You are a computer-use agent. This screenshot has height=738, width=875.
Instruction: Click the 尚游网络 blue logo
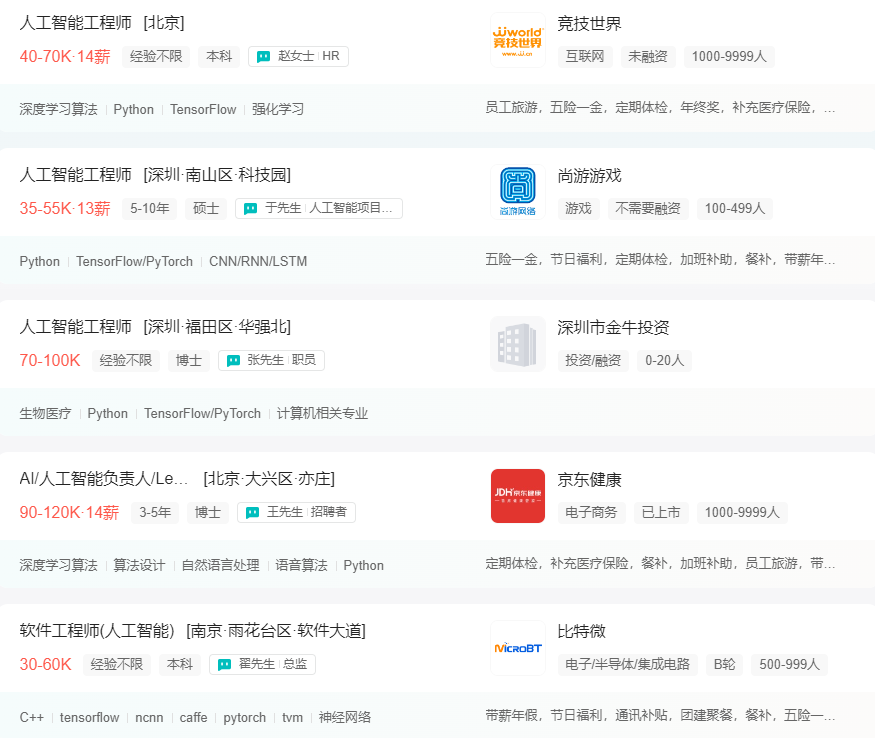[x=517, y=192]
